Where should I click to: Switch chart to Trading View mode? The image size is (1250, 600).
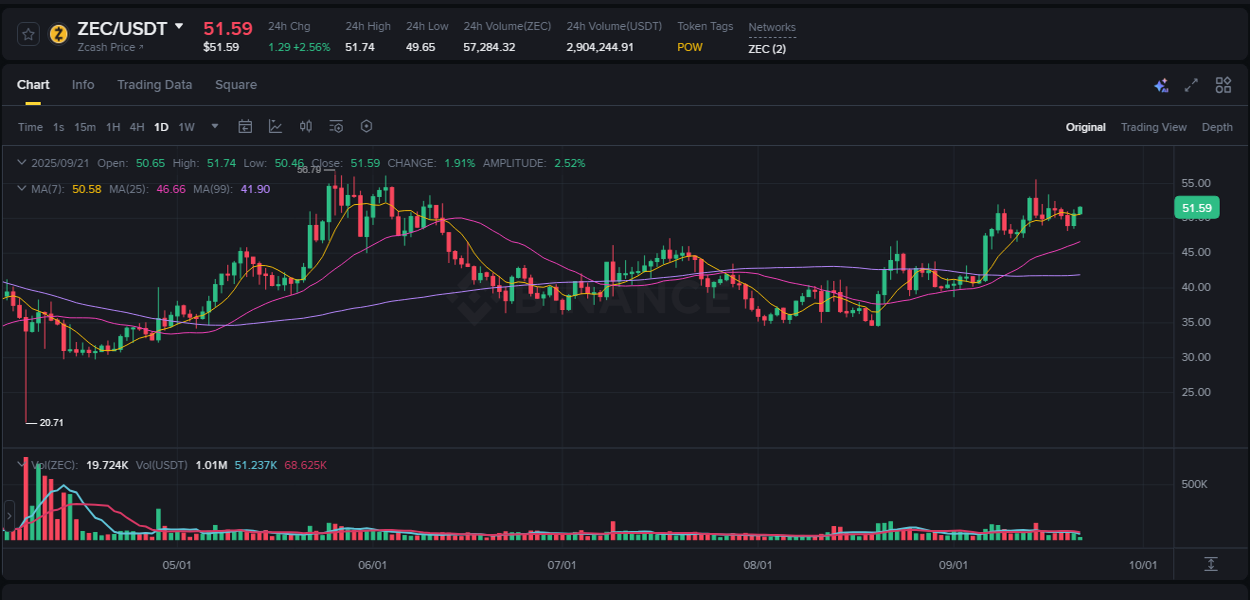pos(1154,127)
